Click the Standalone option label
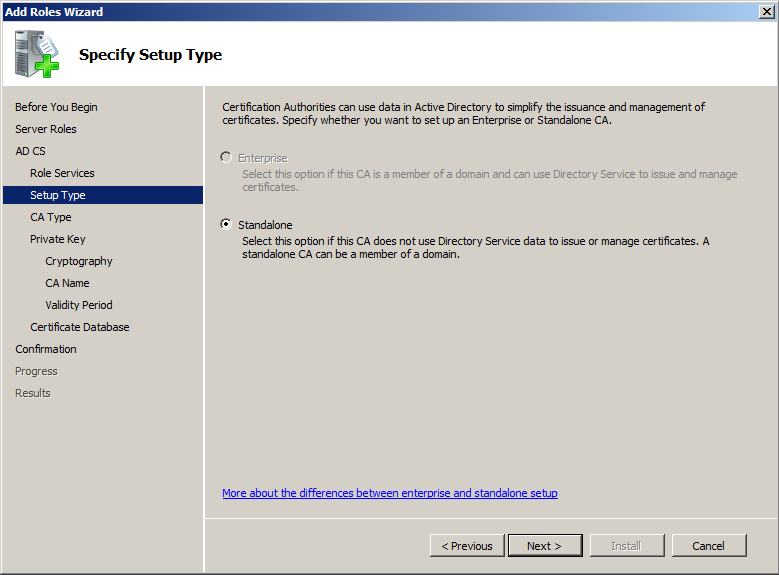The width and height of the screenshot is (779, 575). [x=265, y=225]
